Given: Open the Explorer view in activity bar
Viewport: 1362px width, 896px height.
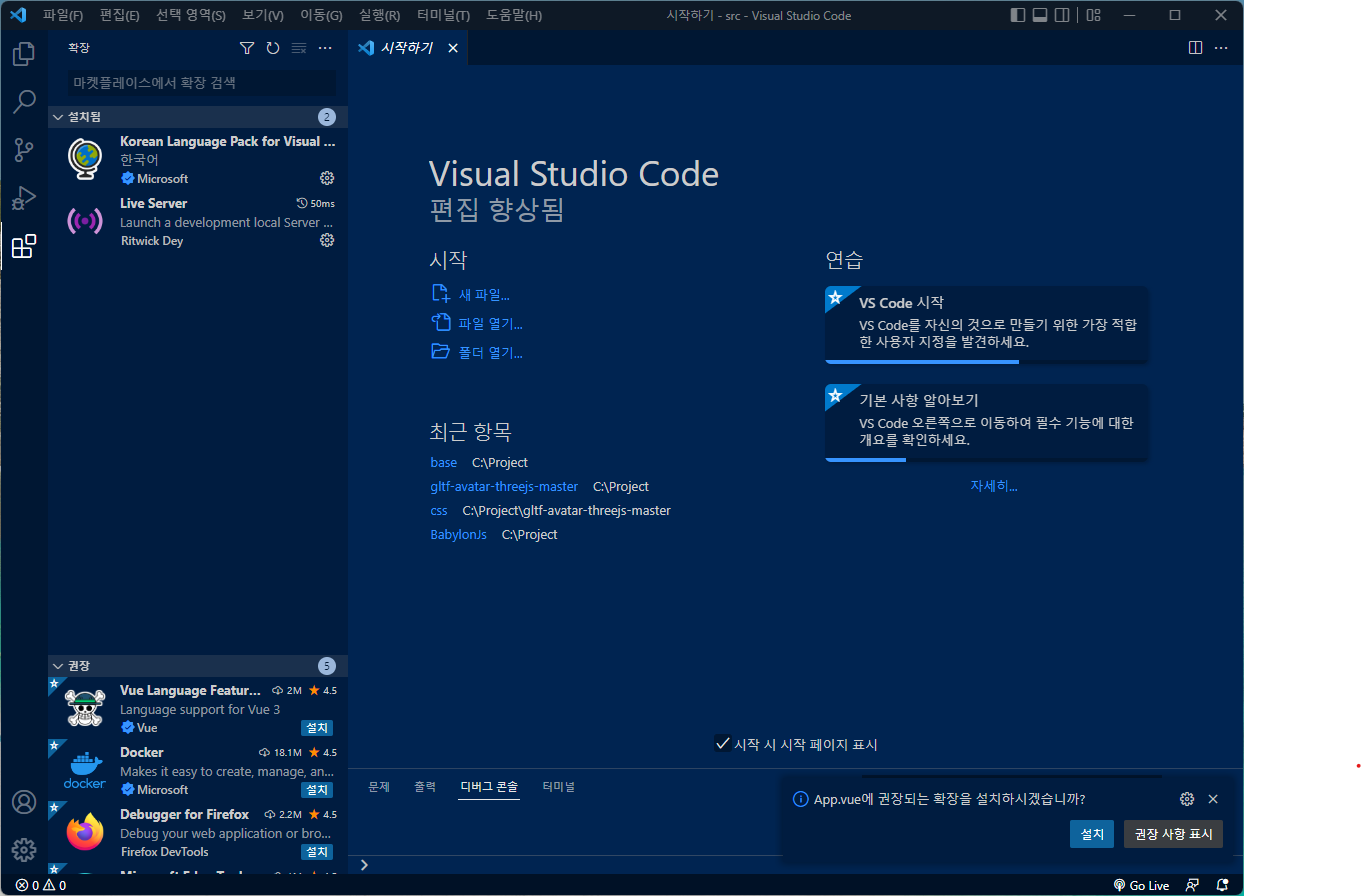Looking at the screenshot, I should coord(24,53).
